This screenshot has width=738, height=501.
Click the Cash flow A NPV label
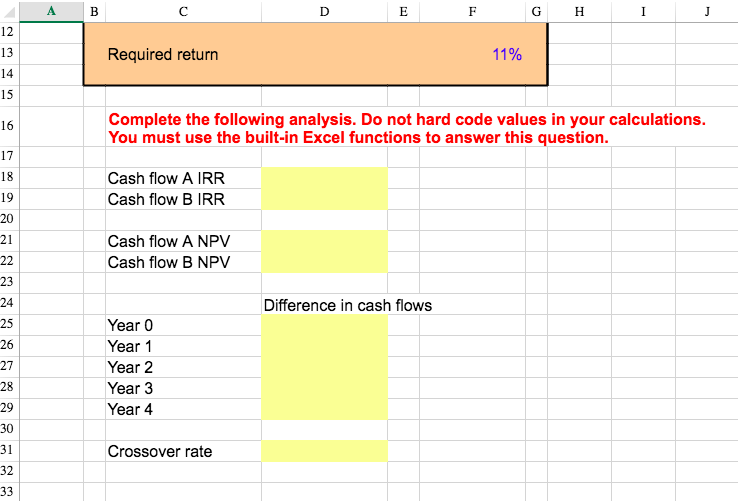pos(168,242)
